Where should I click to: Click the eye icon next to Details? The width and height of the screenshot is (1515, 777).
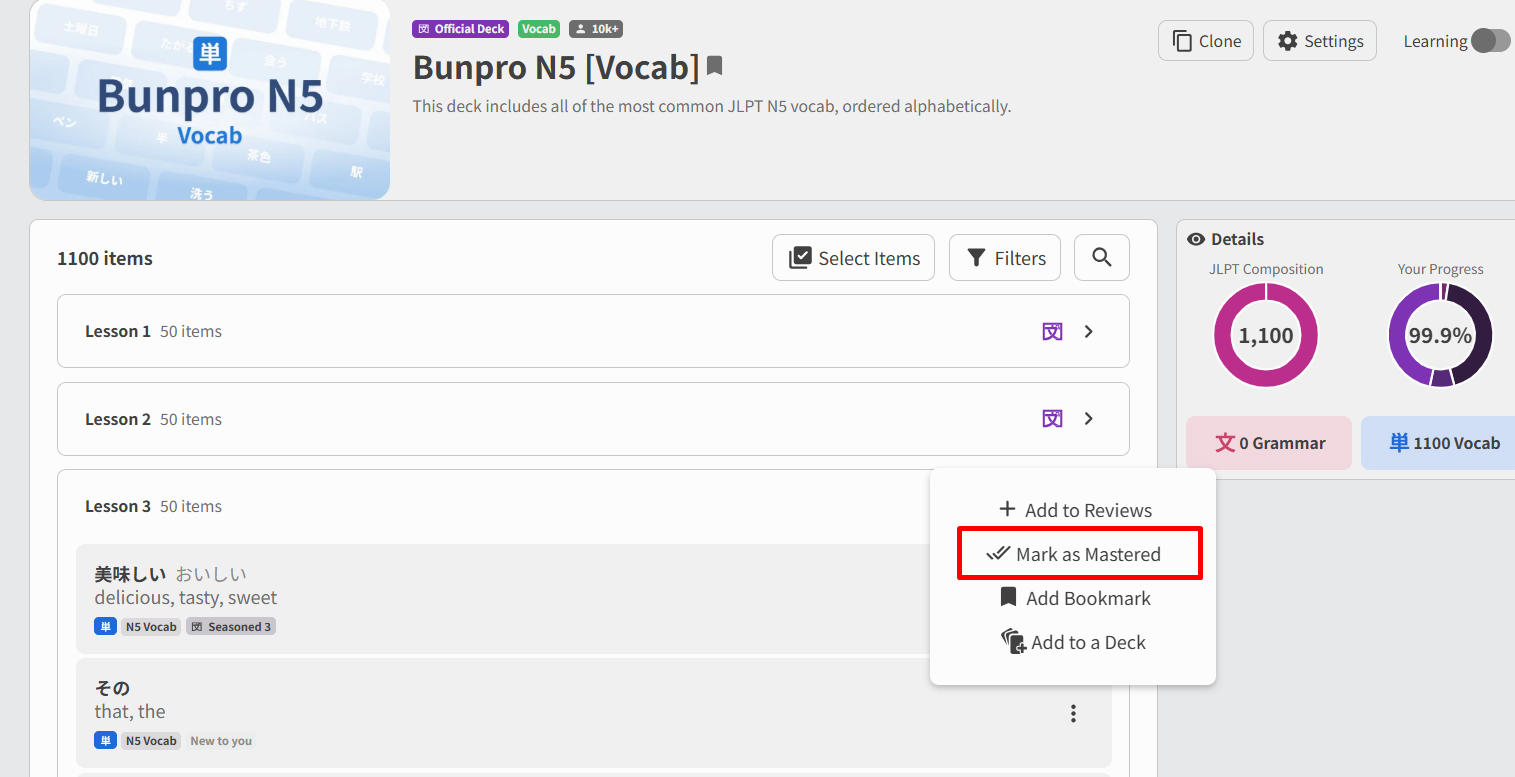coord(1195,239)
